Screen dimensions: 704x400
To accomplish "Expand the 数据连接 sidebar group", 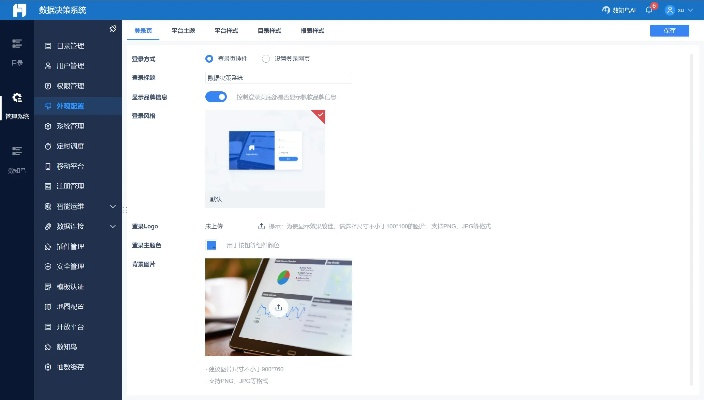I will pos(112,226).
